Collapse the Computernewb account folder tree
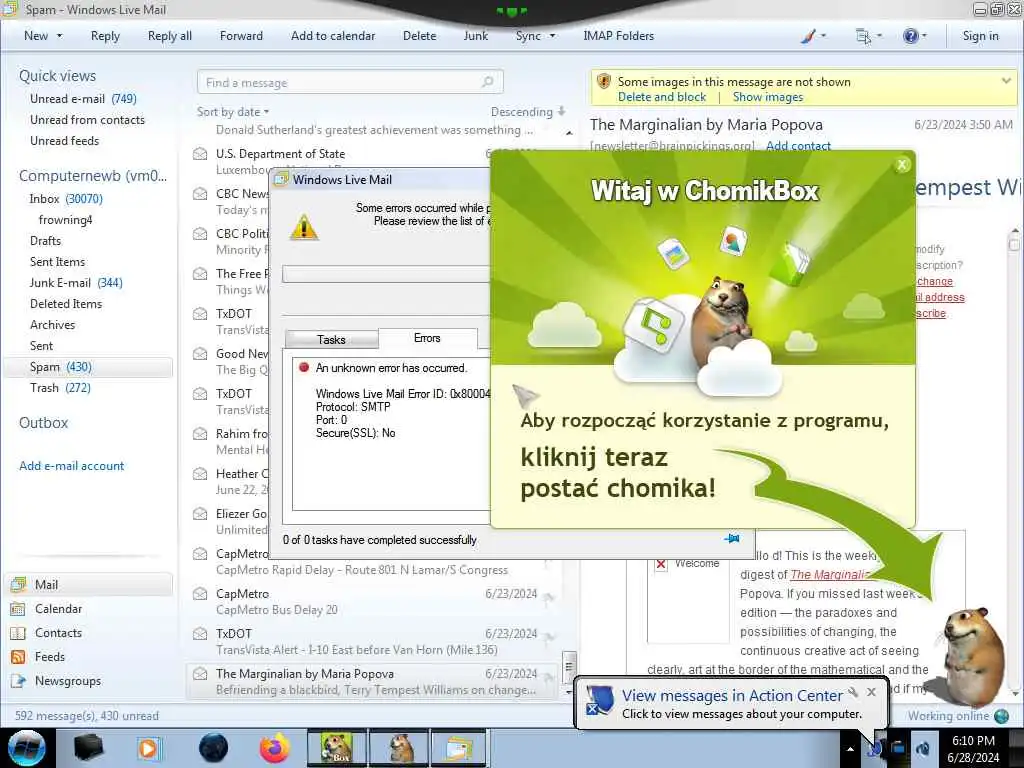 (x=93, y=176)
